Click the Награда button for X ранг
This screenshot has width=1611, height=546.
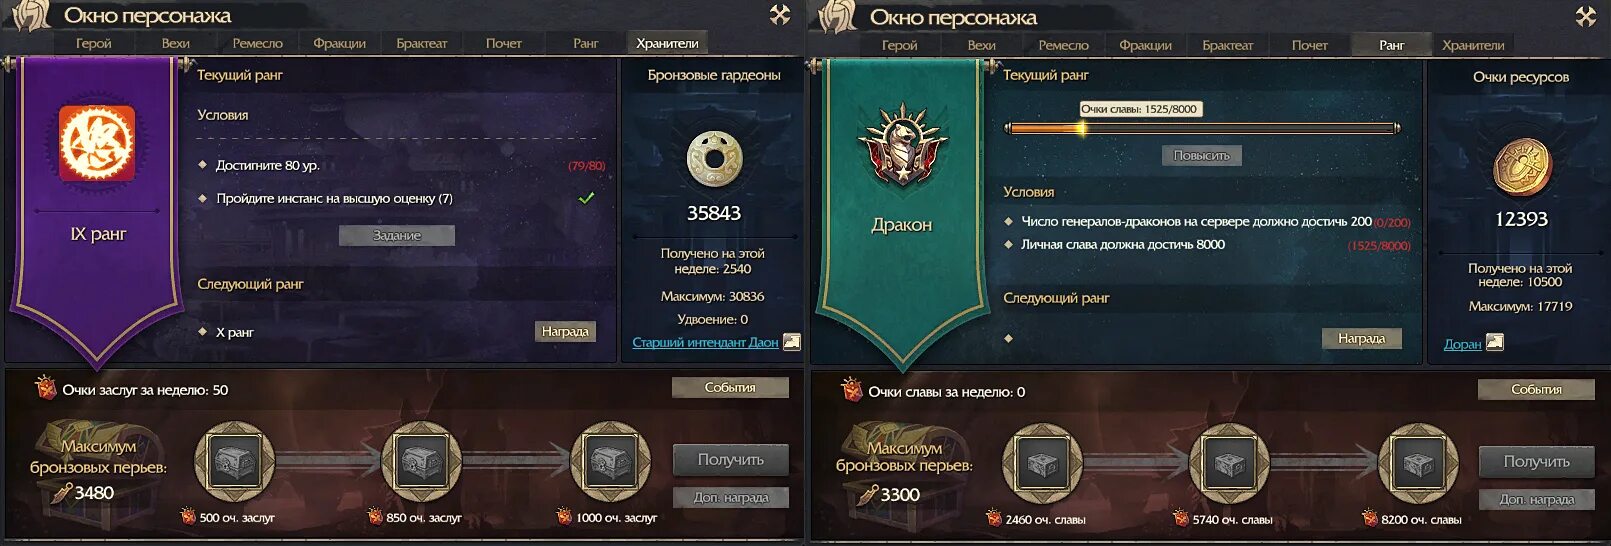pyautogui.click(x=565, y=331)
